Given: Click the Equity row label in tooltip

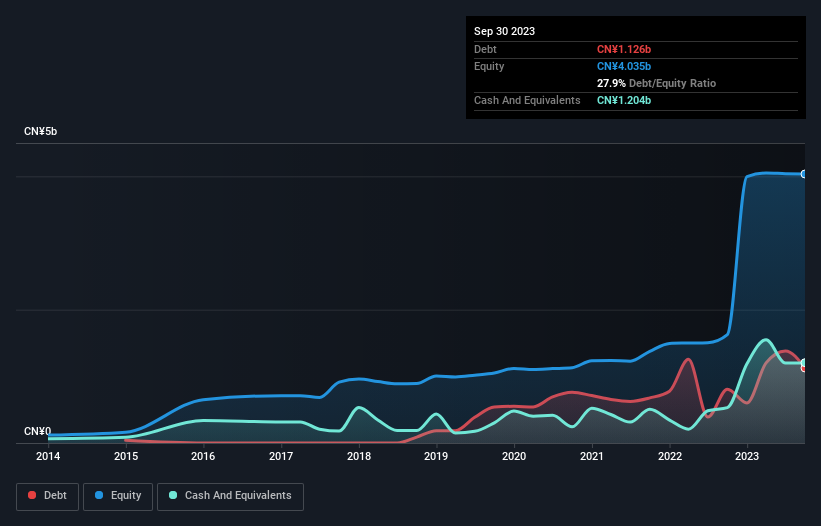Looking at the screenshot, I should click(x=489, y=66).
